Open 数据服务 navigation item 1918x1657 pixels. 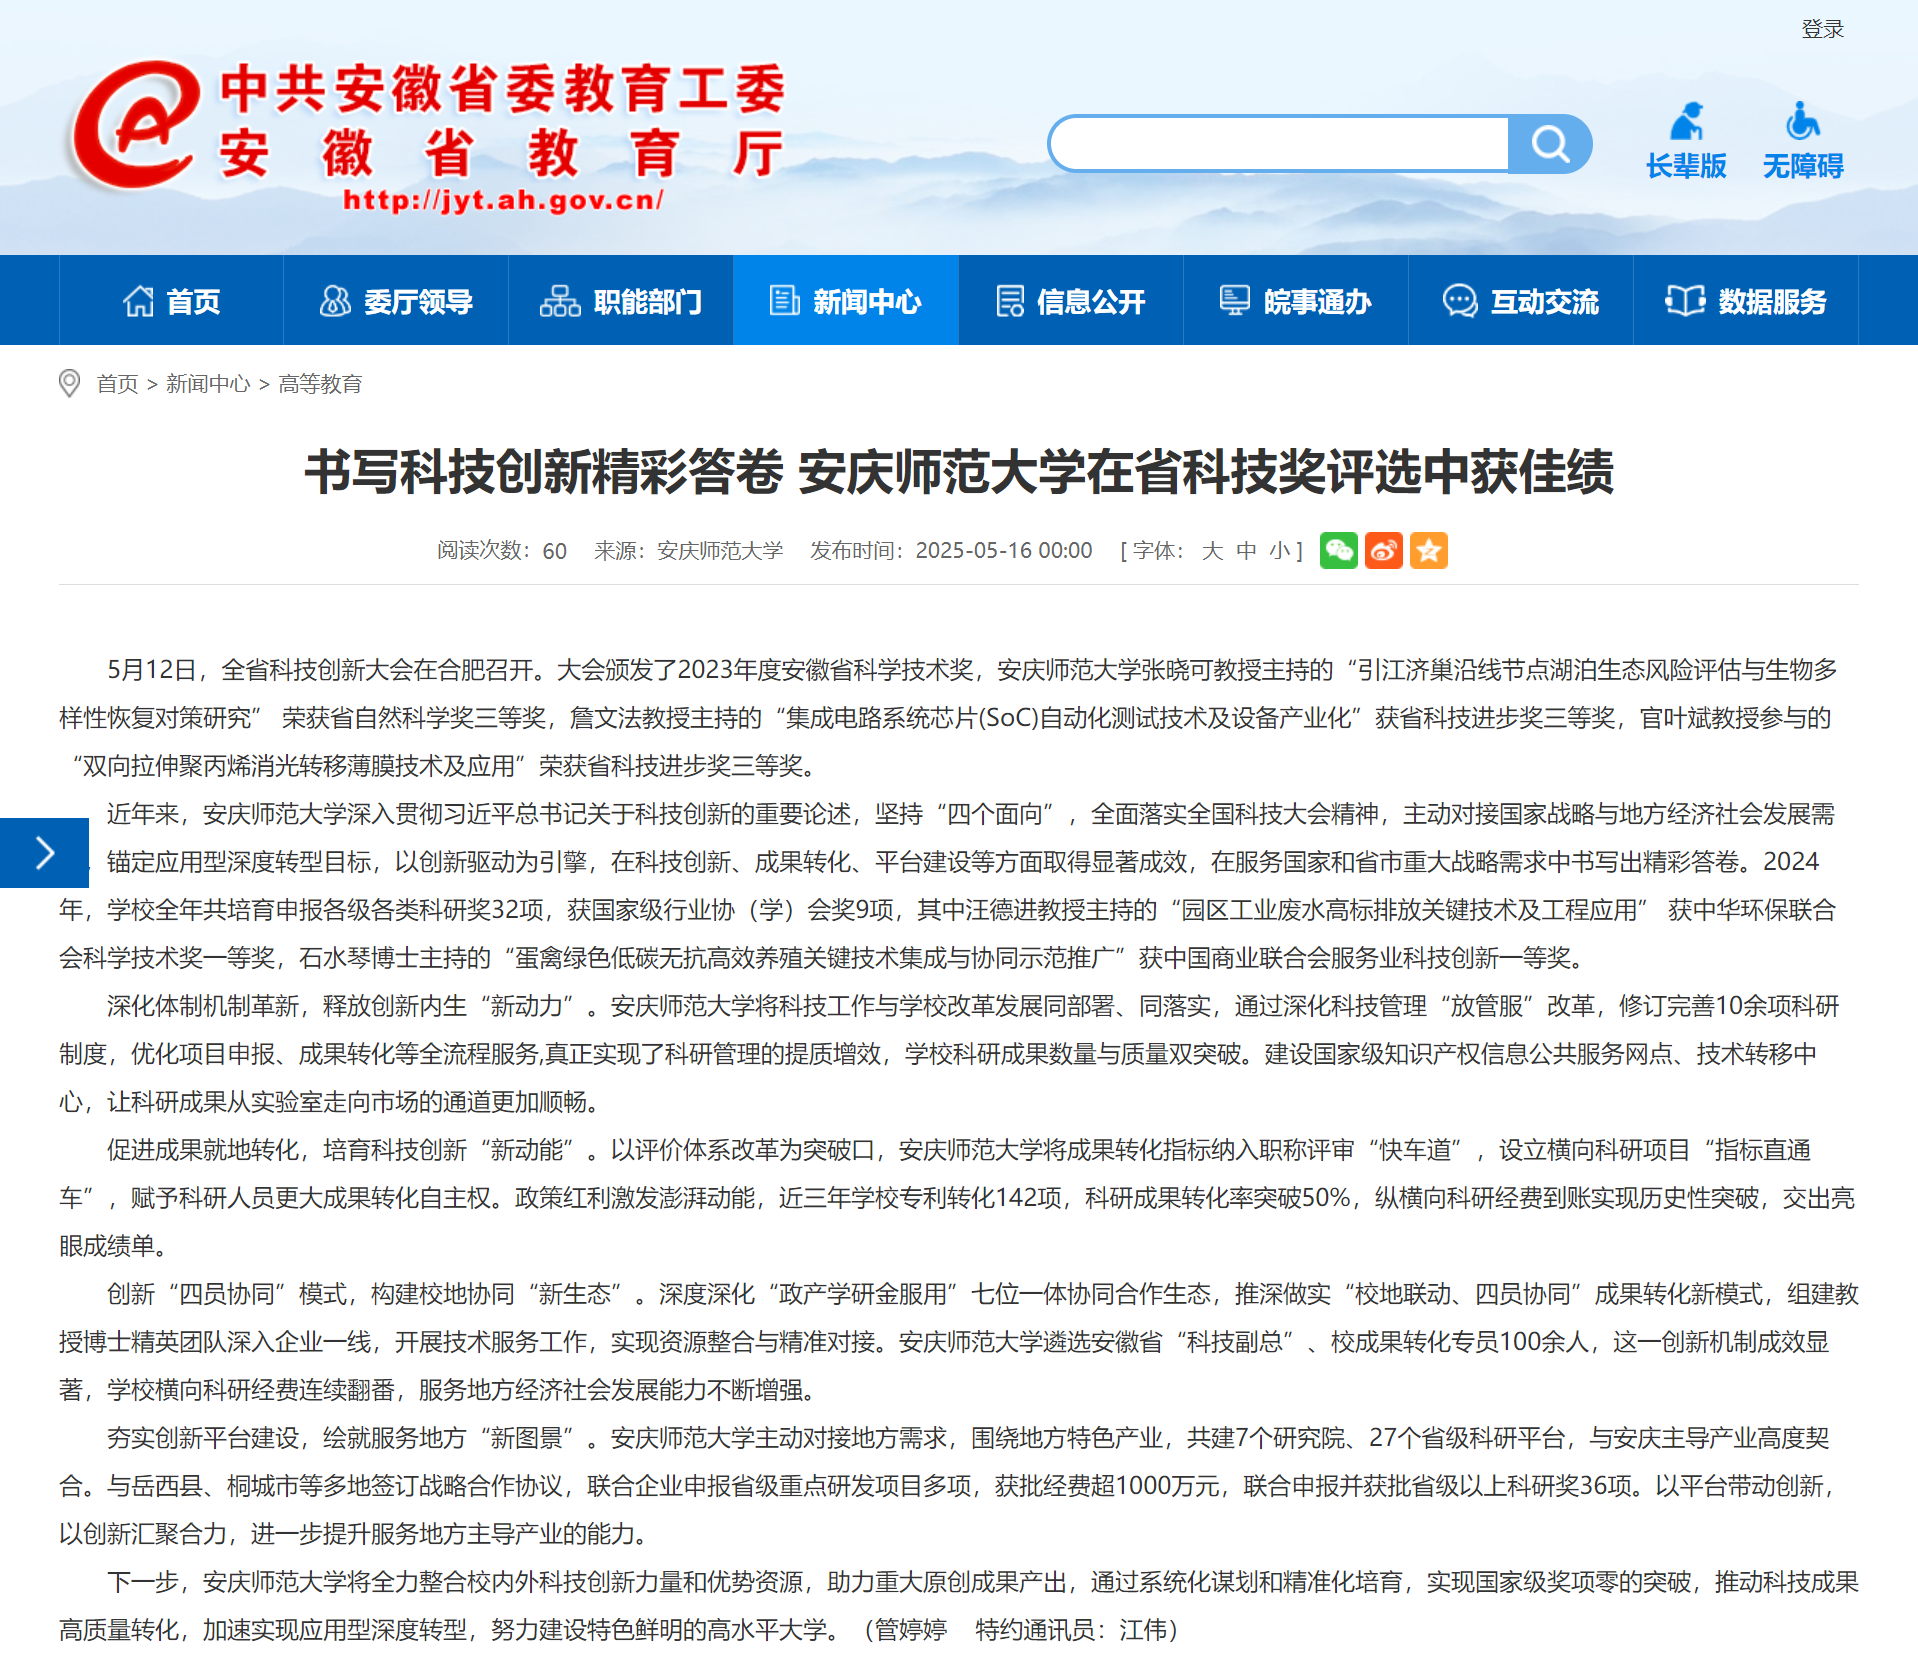click(x=1745, y=301)
